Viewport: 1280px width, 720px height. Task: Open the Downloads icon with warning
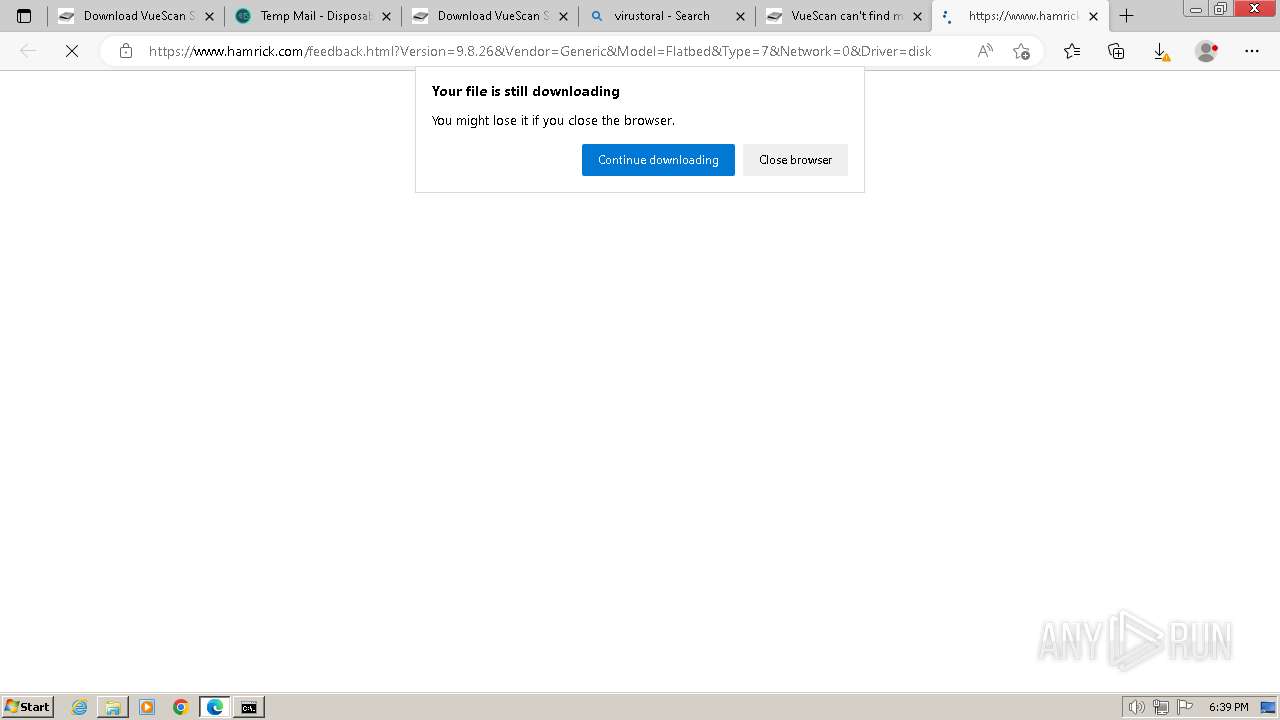pos(1160,51)
